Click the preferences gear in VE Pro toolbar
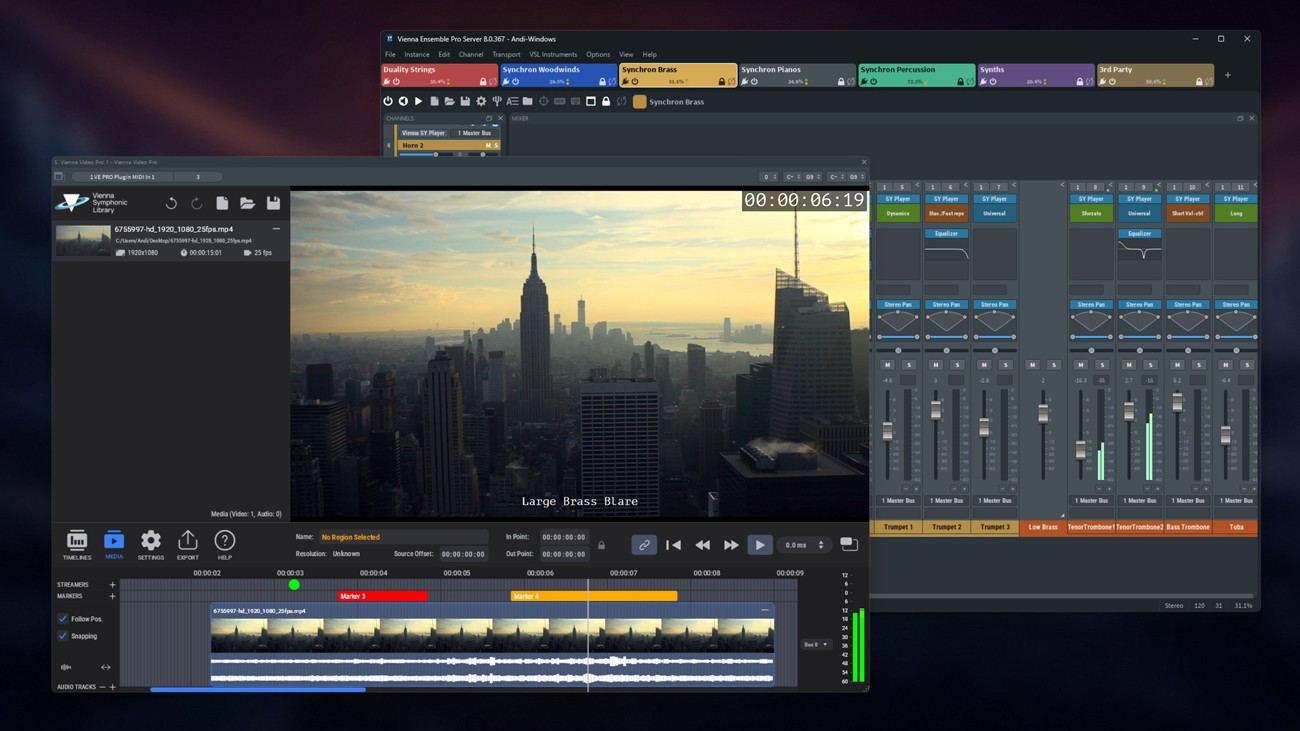Viewport: 1300px width, 731px height. [x=480, y=101]
